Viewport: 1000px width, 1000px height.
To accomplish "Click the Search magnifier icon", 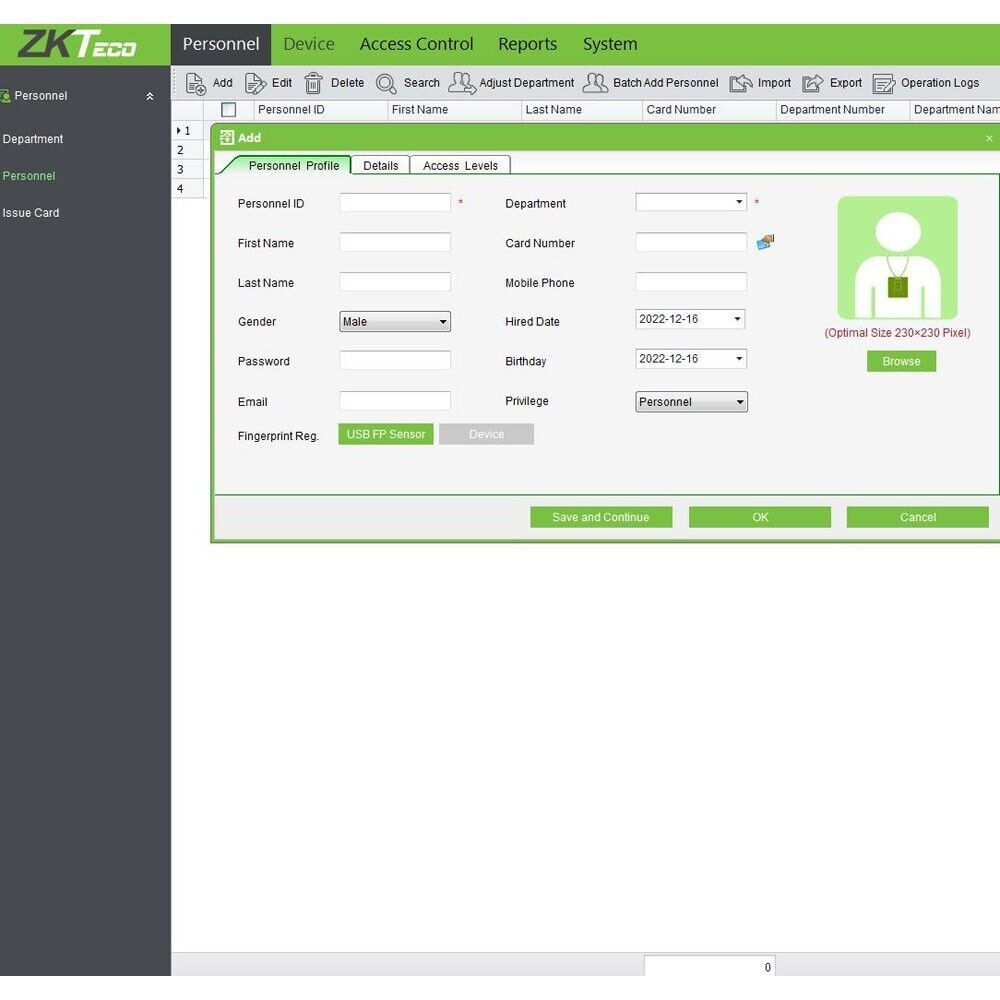I will pos(386,84).
